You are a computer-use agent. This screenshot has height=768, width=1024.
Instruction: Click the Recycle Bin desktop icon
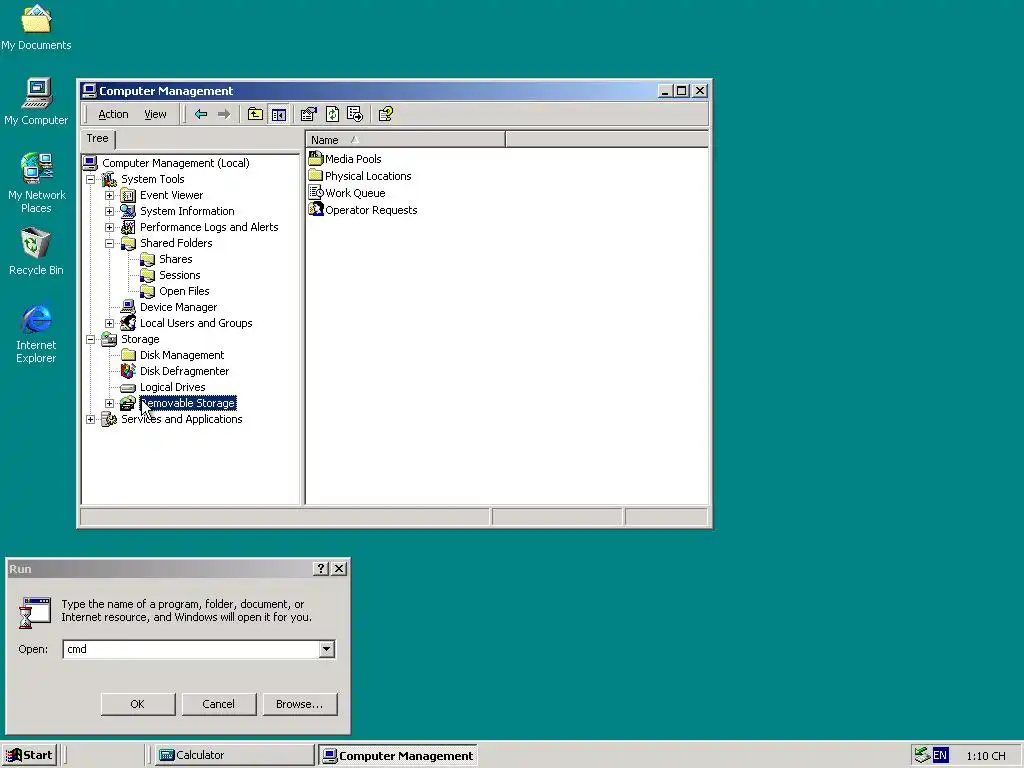click(x=36, y=243)
